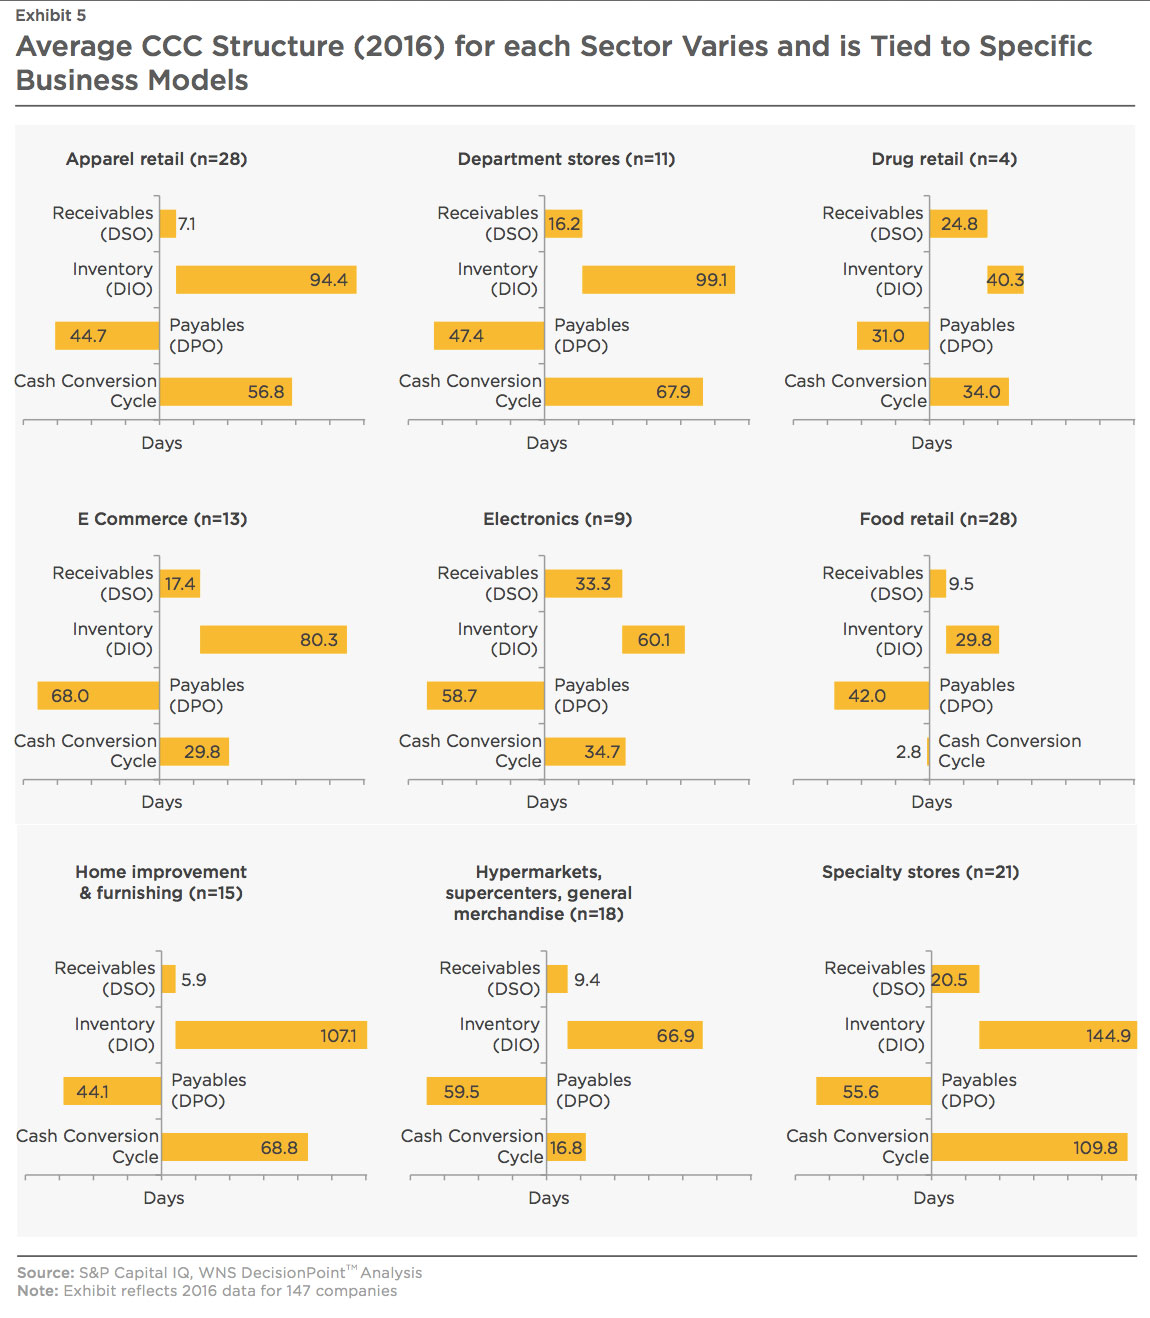
Task: Select Home improvement 68.8 cash cycle bar
Action: (235, 1147)
